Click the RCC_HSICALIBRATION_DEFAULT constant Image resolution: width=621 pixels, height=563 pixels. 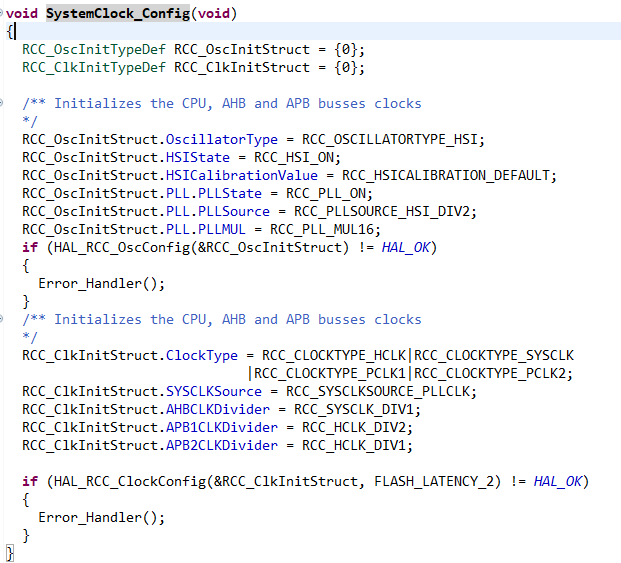tap(446, 175)
